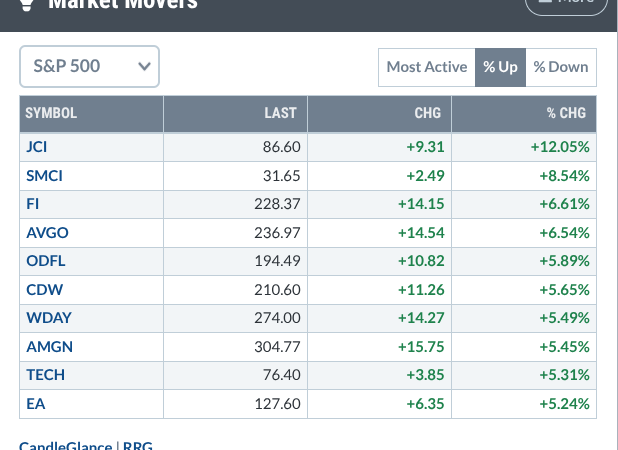Select the % Up tab
Screen dimensions: 618x450
point(500,67)
